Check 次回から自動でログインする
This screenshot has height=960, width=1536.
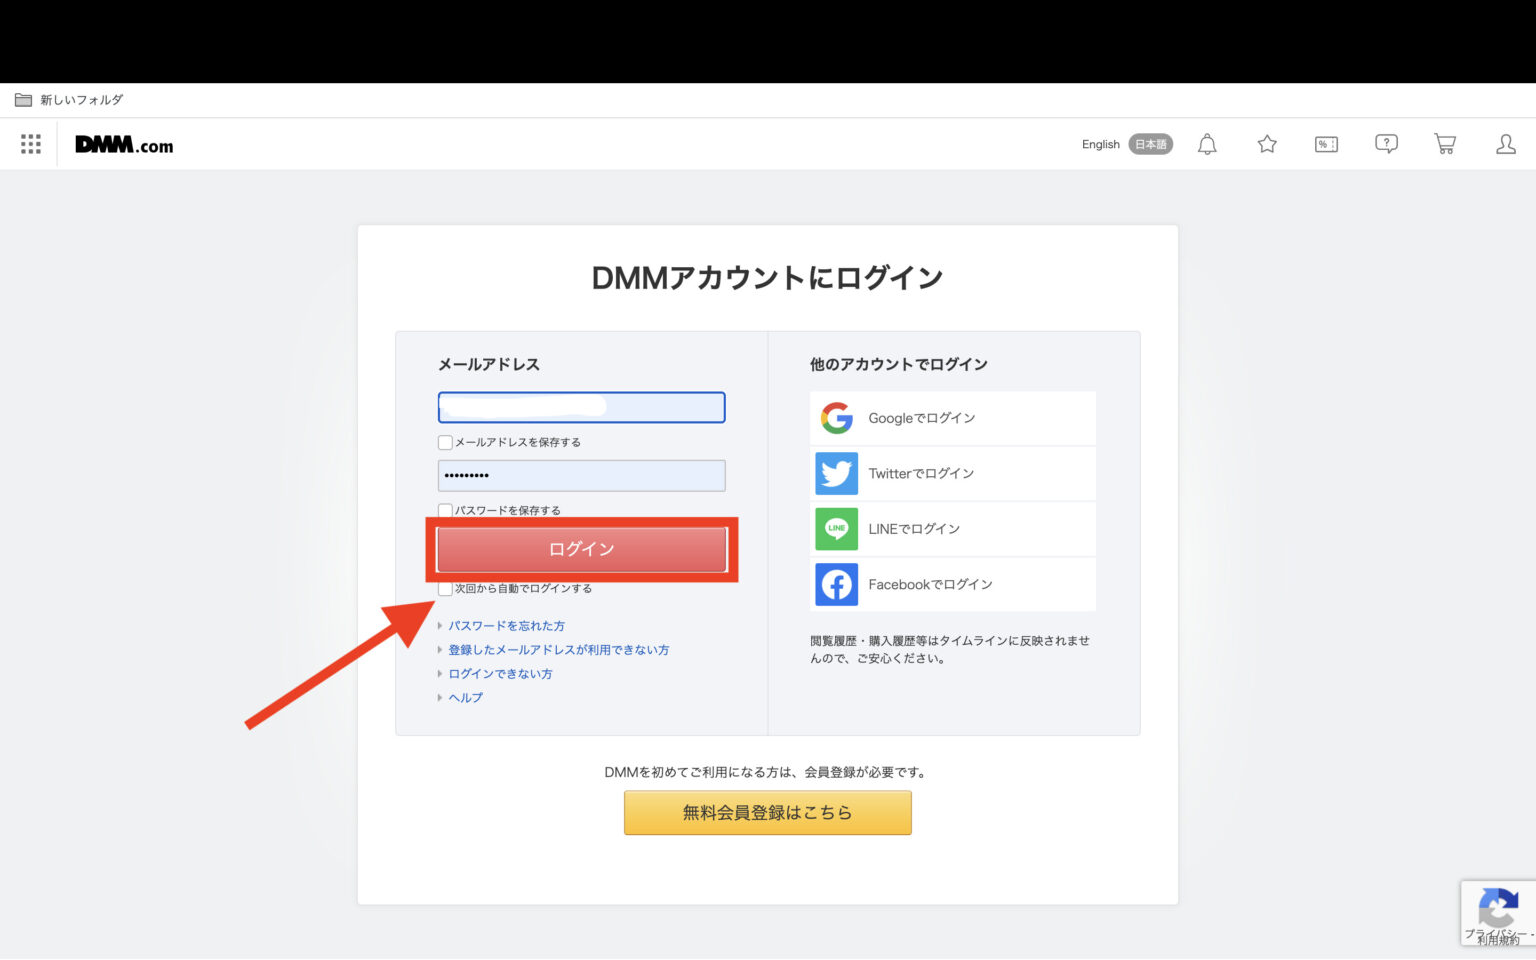pyautogui.click(x=444, y=588)
